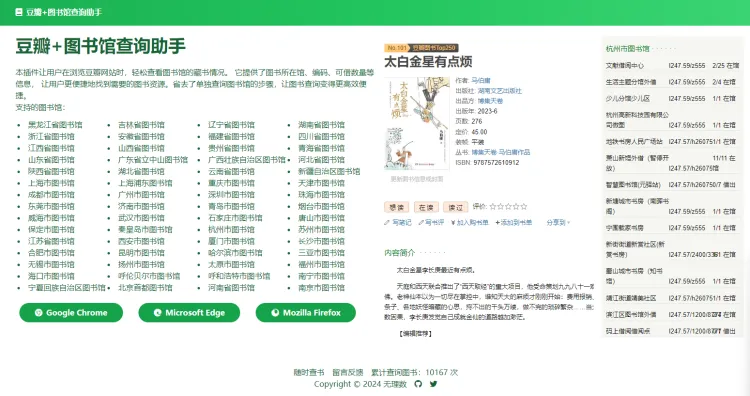Screen dimensions: 750x396
Task: Mark book as 想读
Action: [396, 207]
